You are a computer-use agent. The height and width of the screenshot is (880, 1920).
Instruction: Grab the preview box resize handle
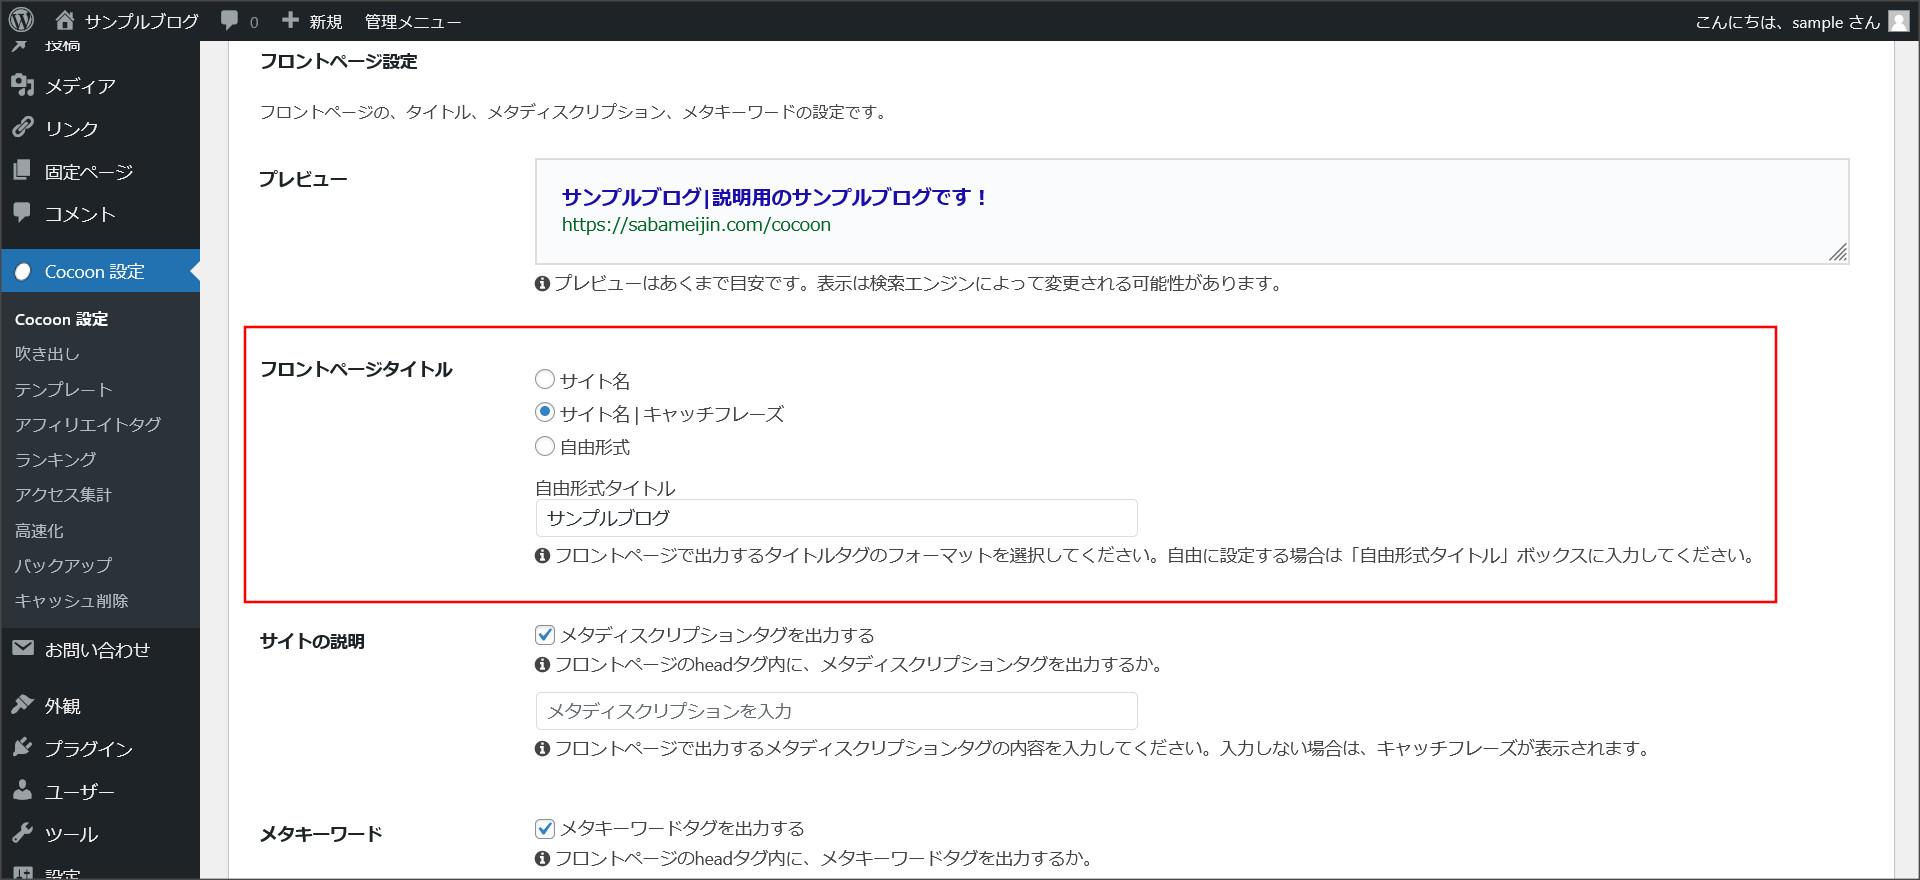pyautogui.click(x=1838, y=253)
